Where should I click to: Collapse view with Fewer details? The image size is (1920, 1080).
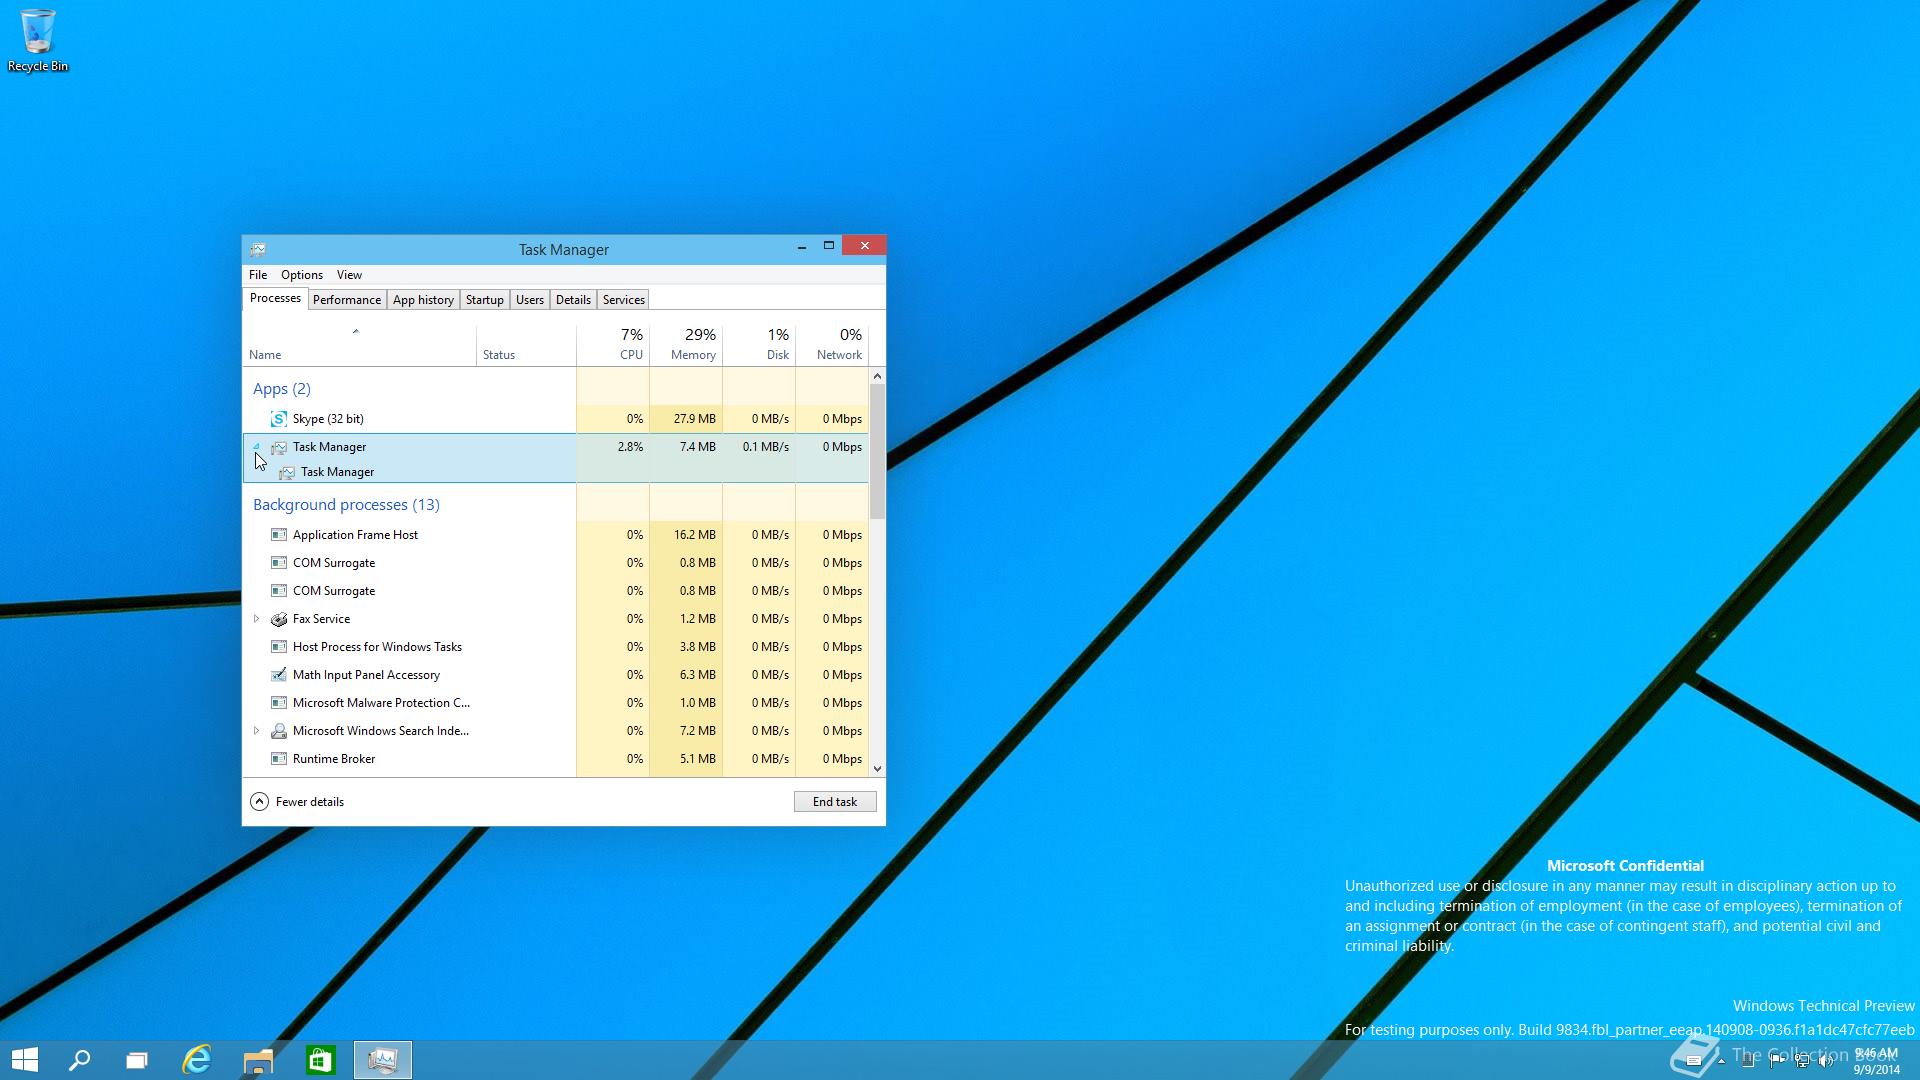pyautogui.click(x=297, y=801)
